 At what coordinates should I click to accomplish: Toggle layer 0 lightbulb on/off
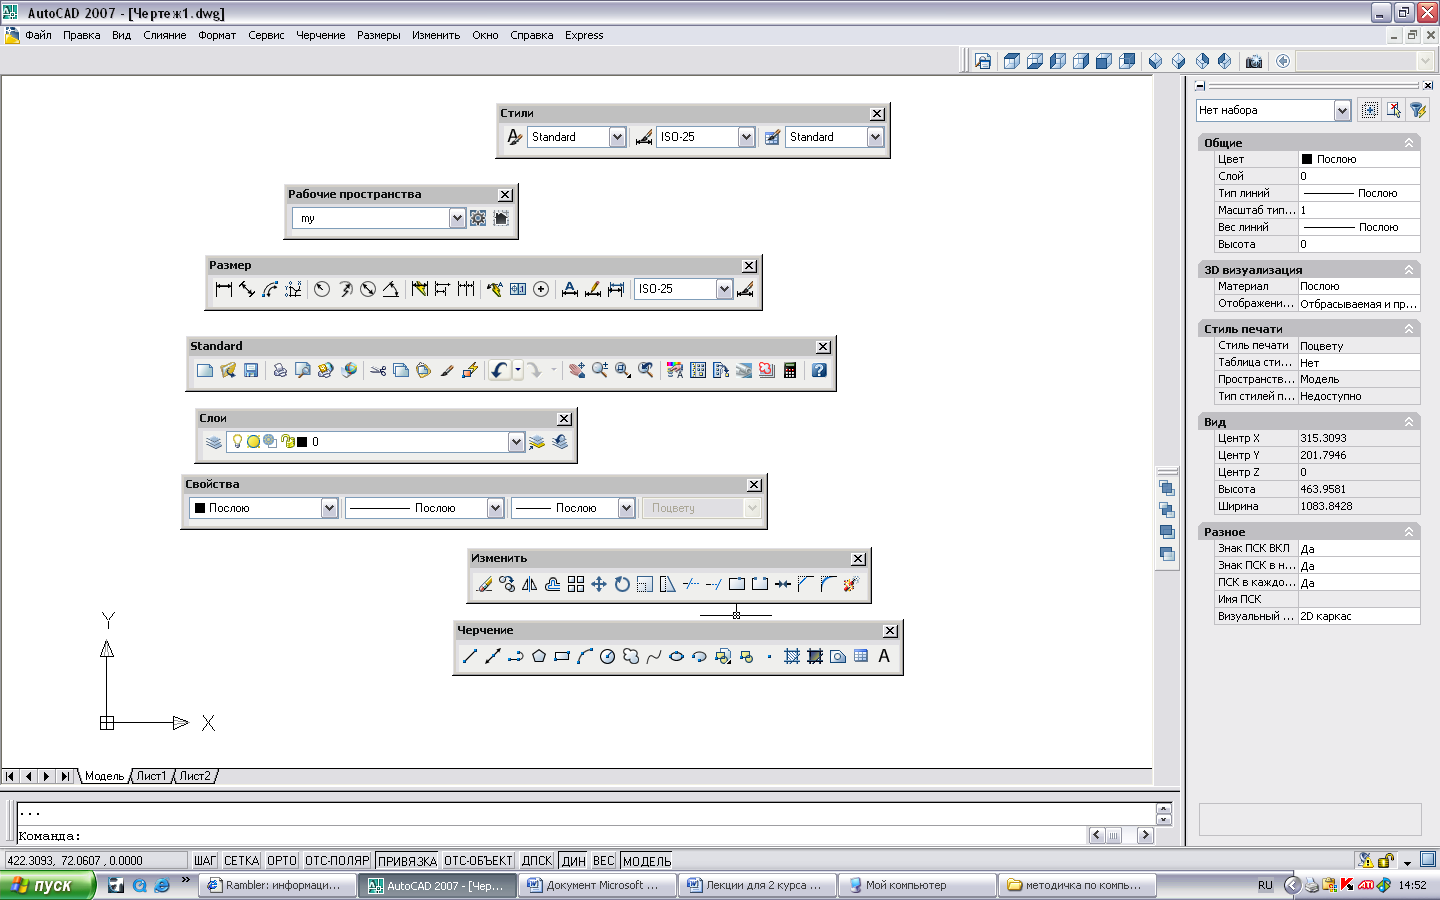point(237,441)
